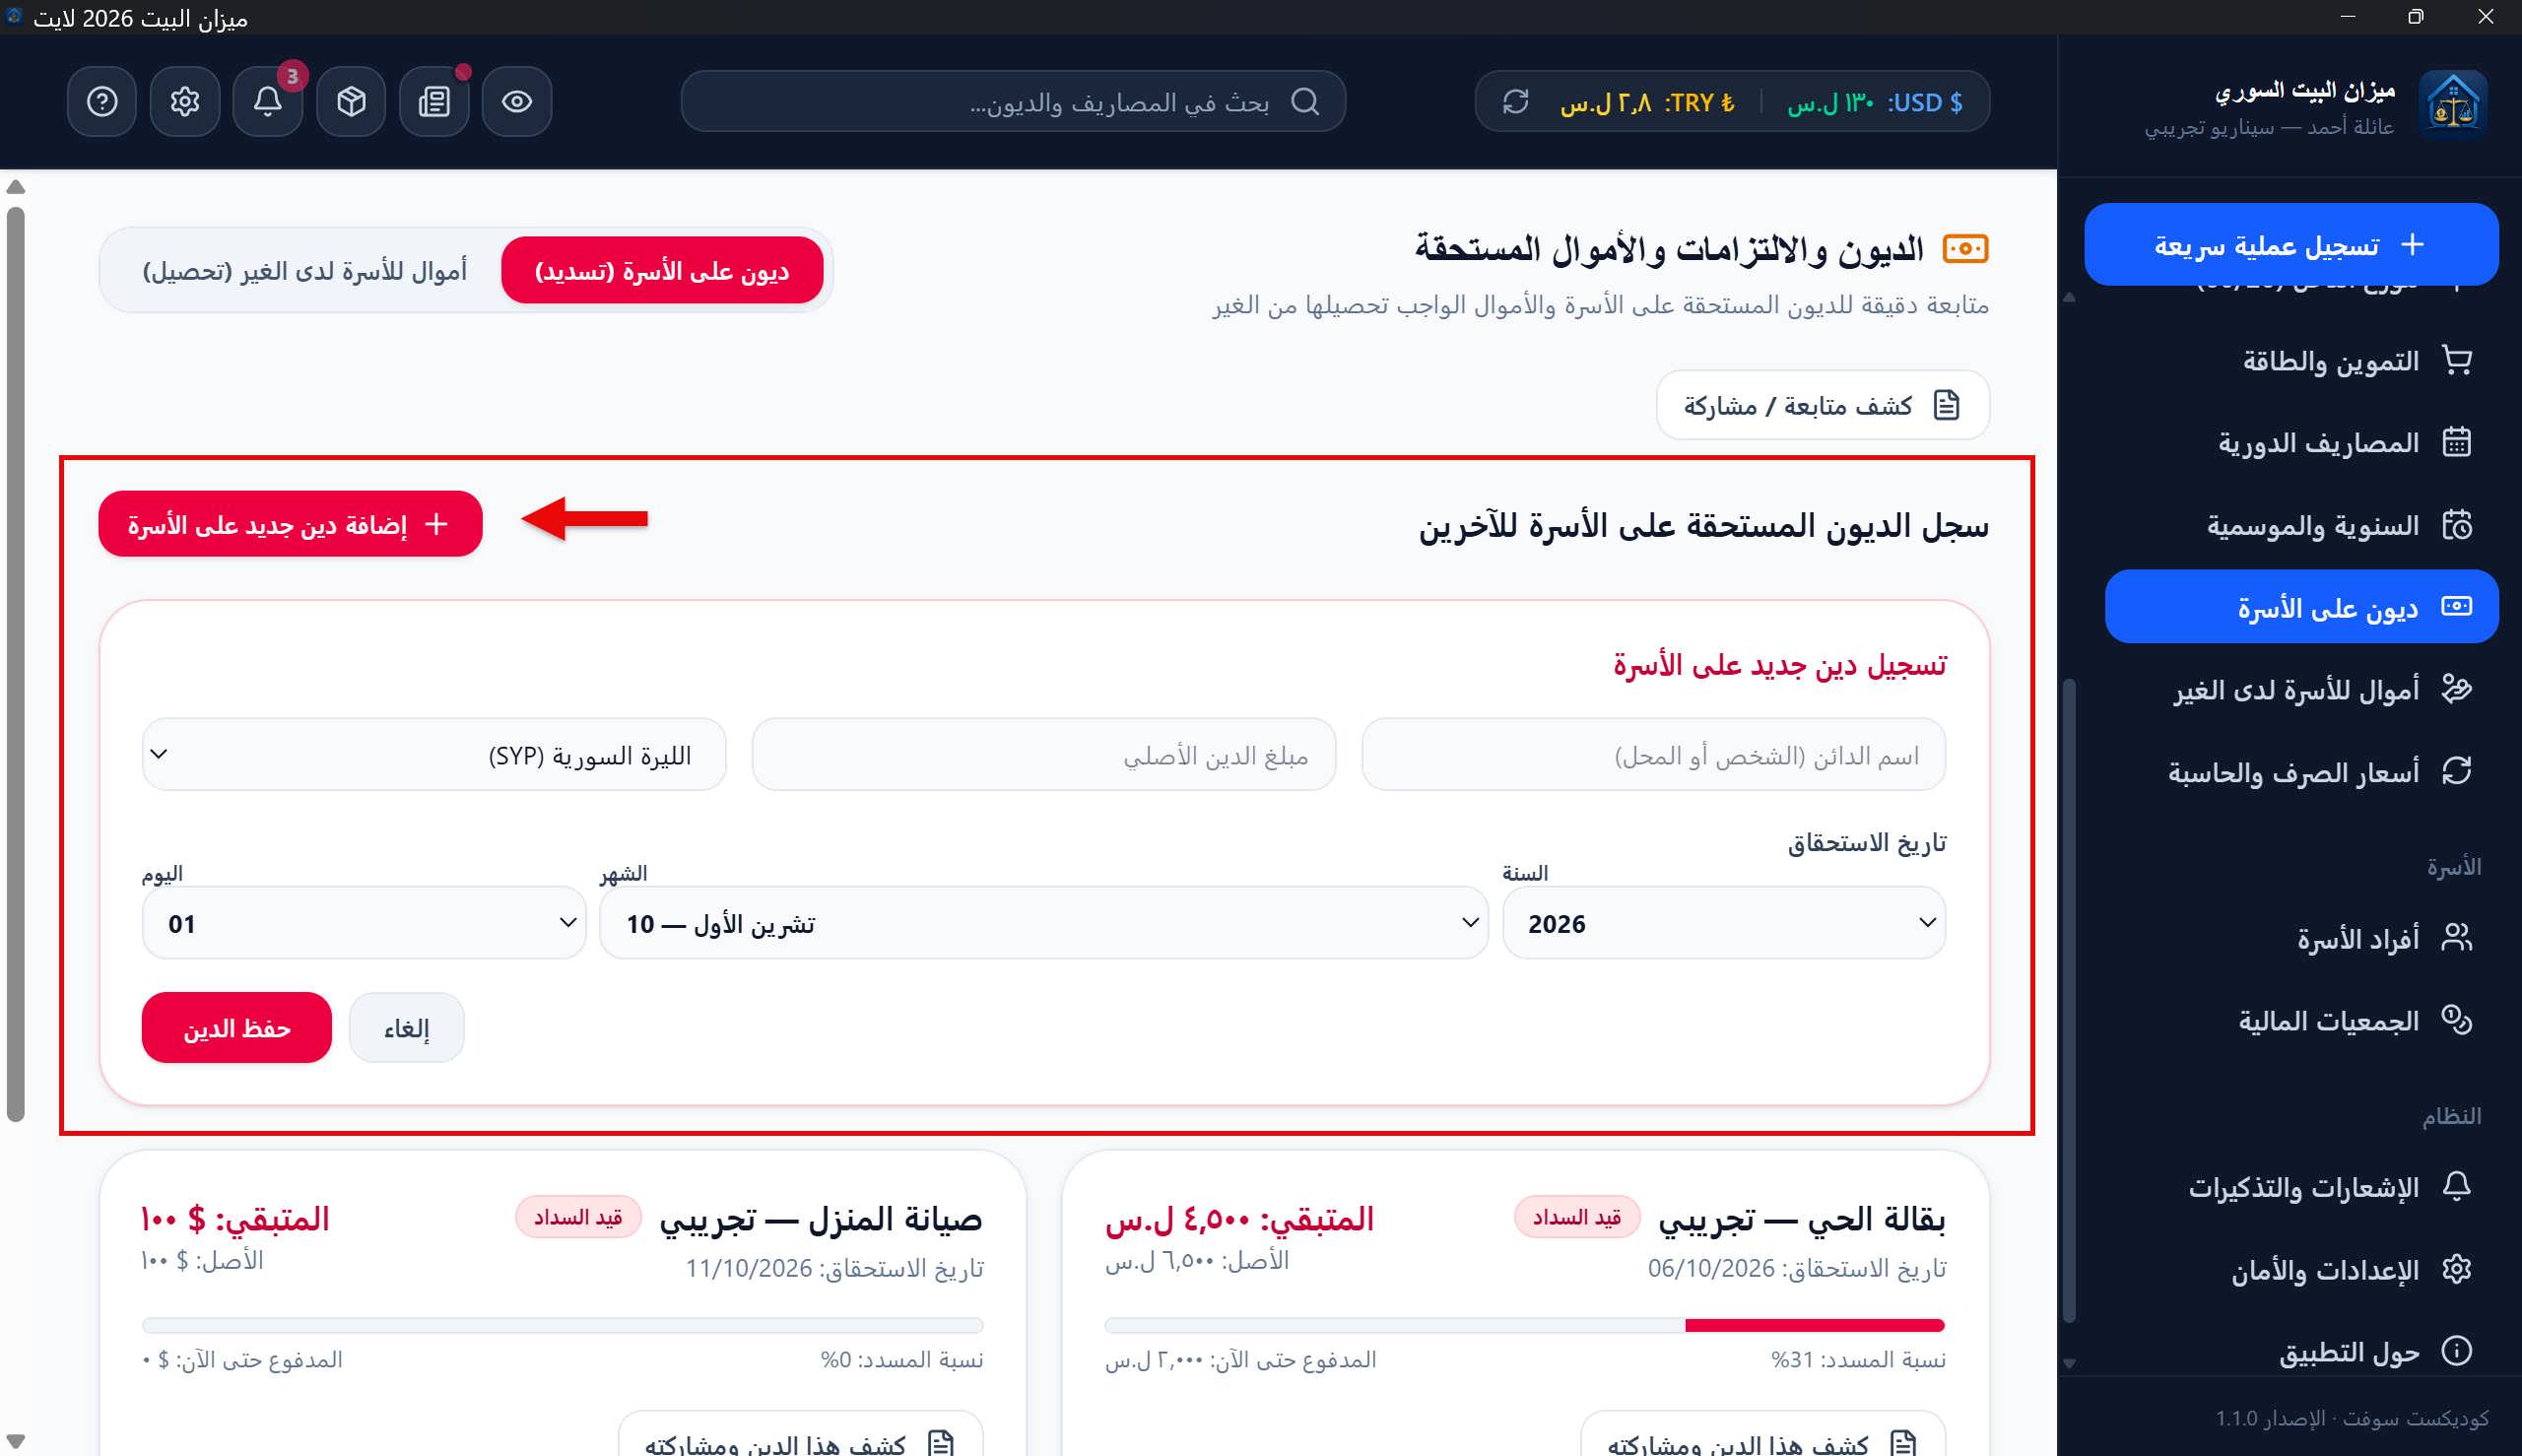Click the refresh icon beside أسعار الصرف والحاسبة

coord(2457,771)
